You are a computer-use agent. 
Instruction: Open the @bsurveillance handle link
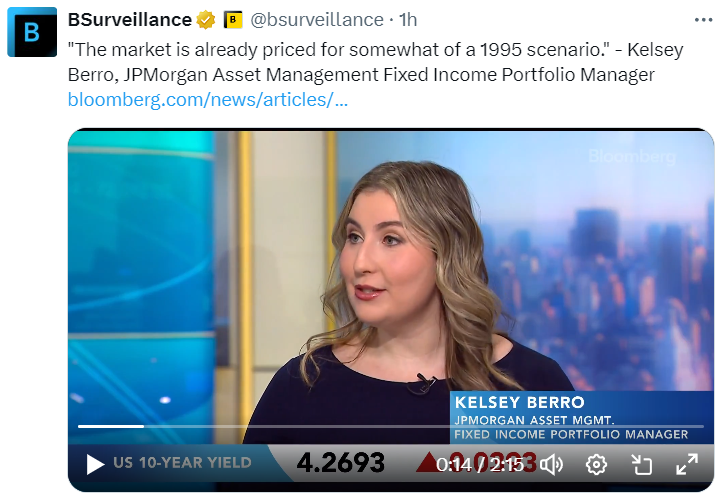point(316,20)
